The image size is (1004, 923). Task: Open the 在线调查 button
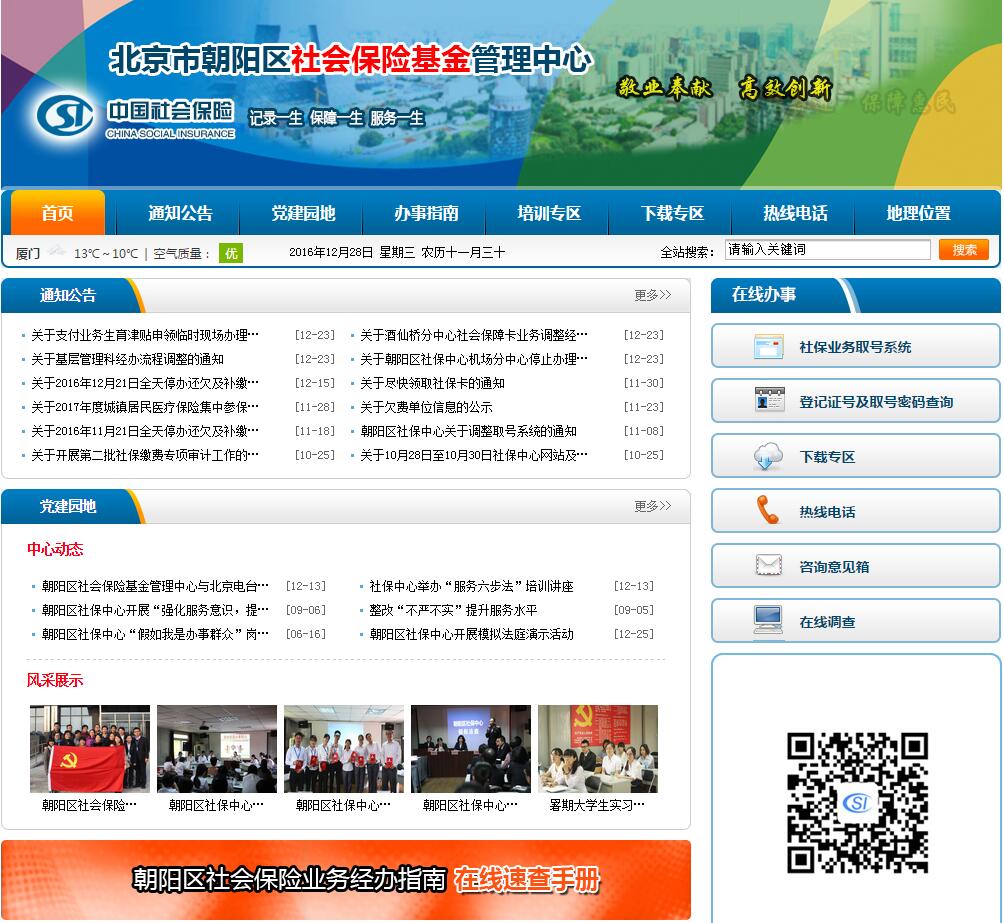855,621
